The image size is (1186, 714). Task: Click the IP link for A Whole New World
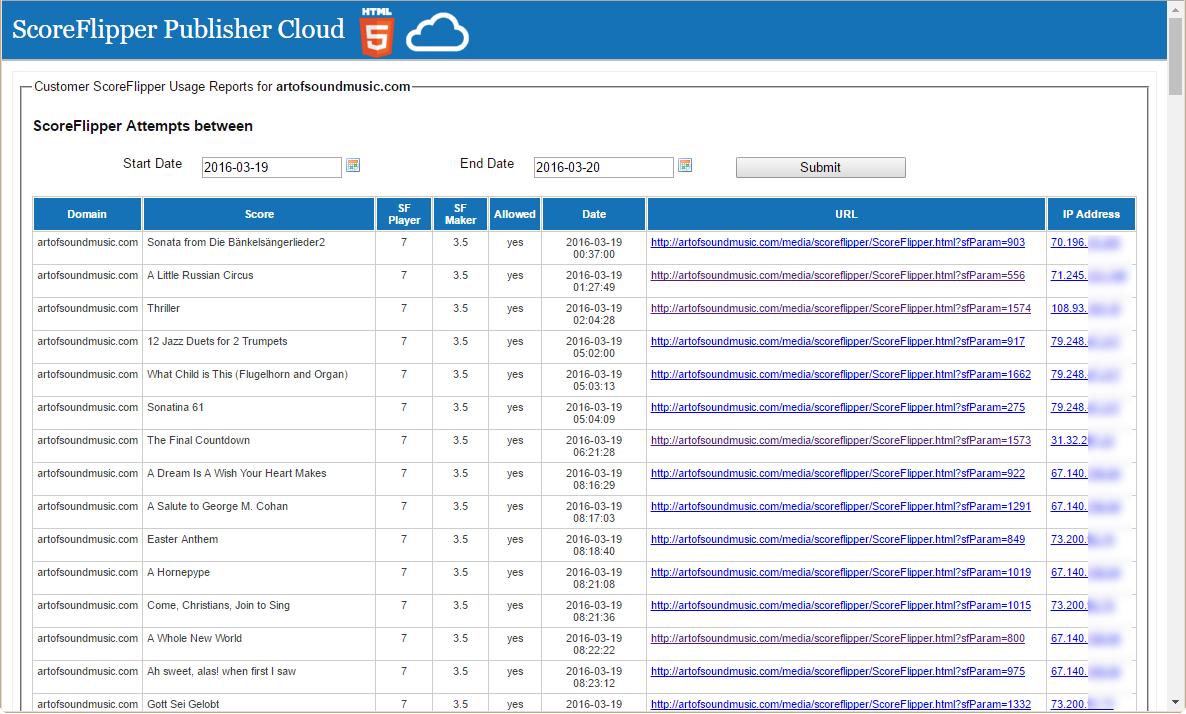[1085, 638]
